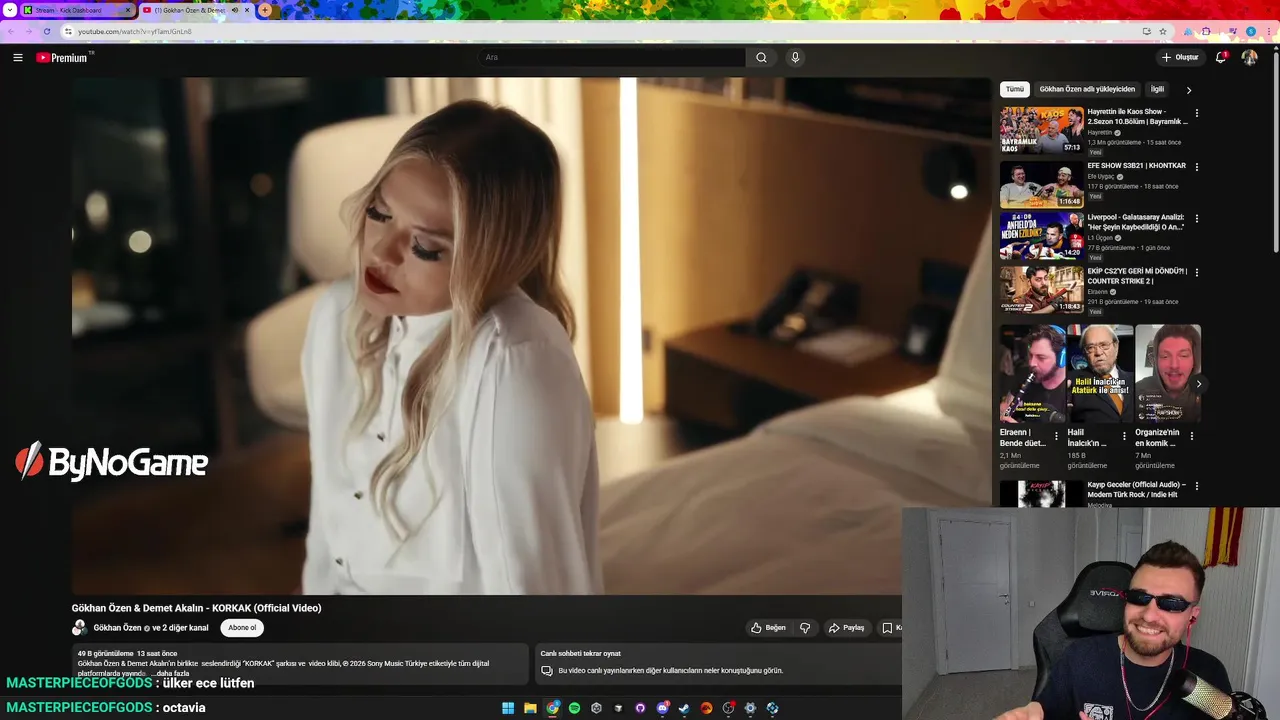Click the address bar URL
Screen dimensions: 1280x720
tap(135, 31)
